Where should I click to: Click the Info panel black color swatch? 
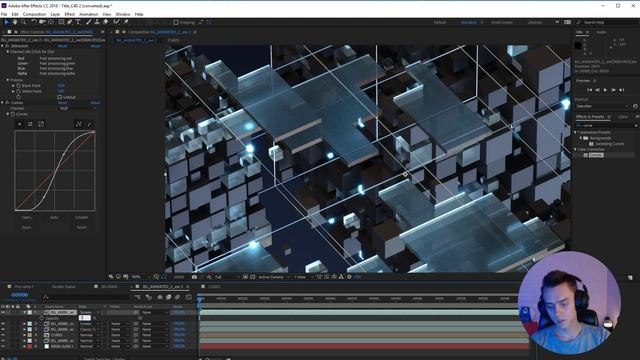coord(578,46)
